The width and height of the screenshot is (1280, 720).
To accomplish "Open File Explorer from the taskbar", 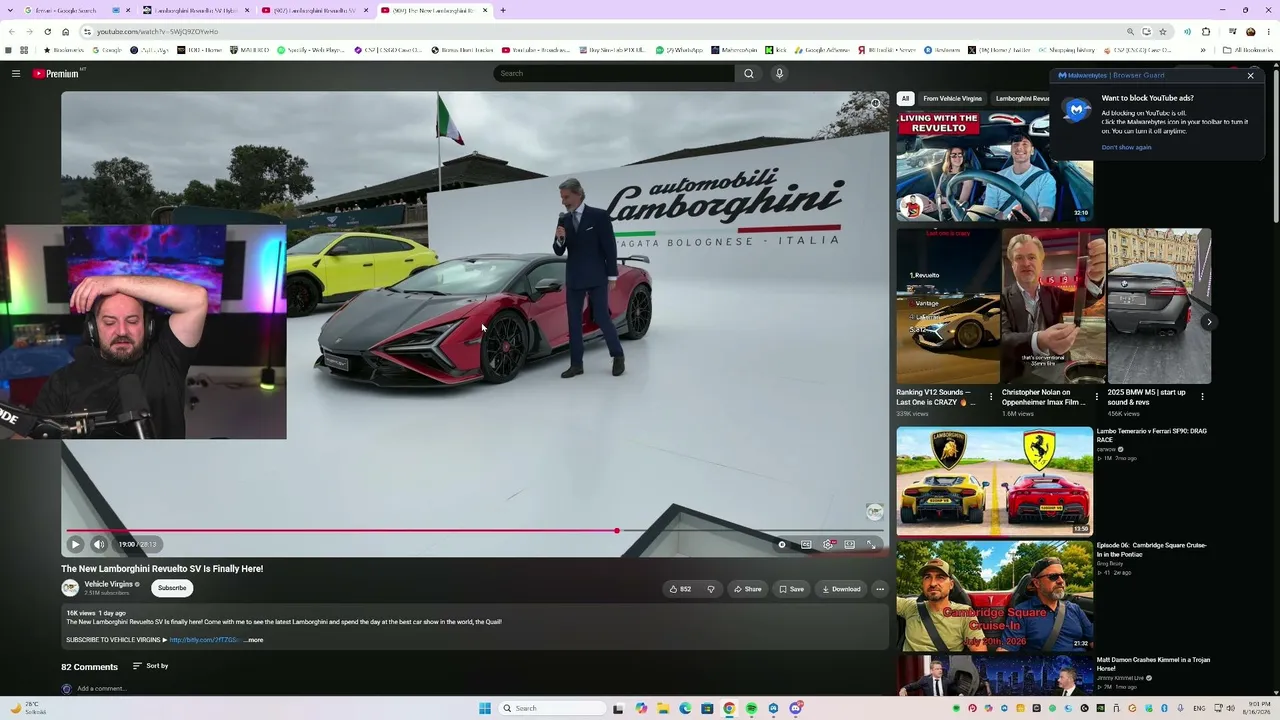I will tap(663, 708).
